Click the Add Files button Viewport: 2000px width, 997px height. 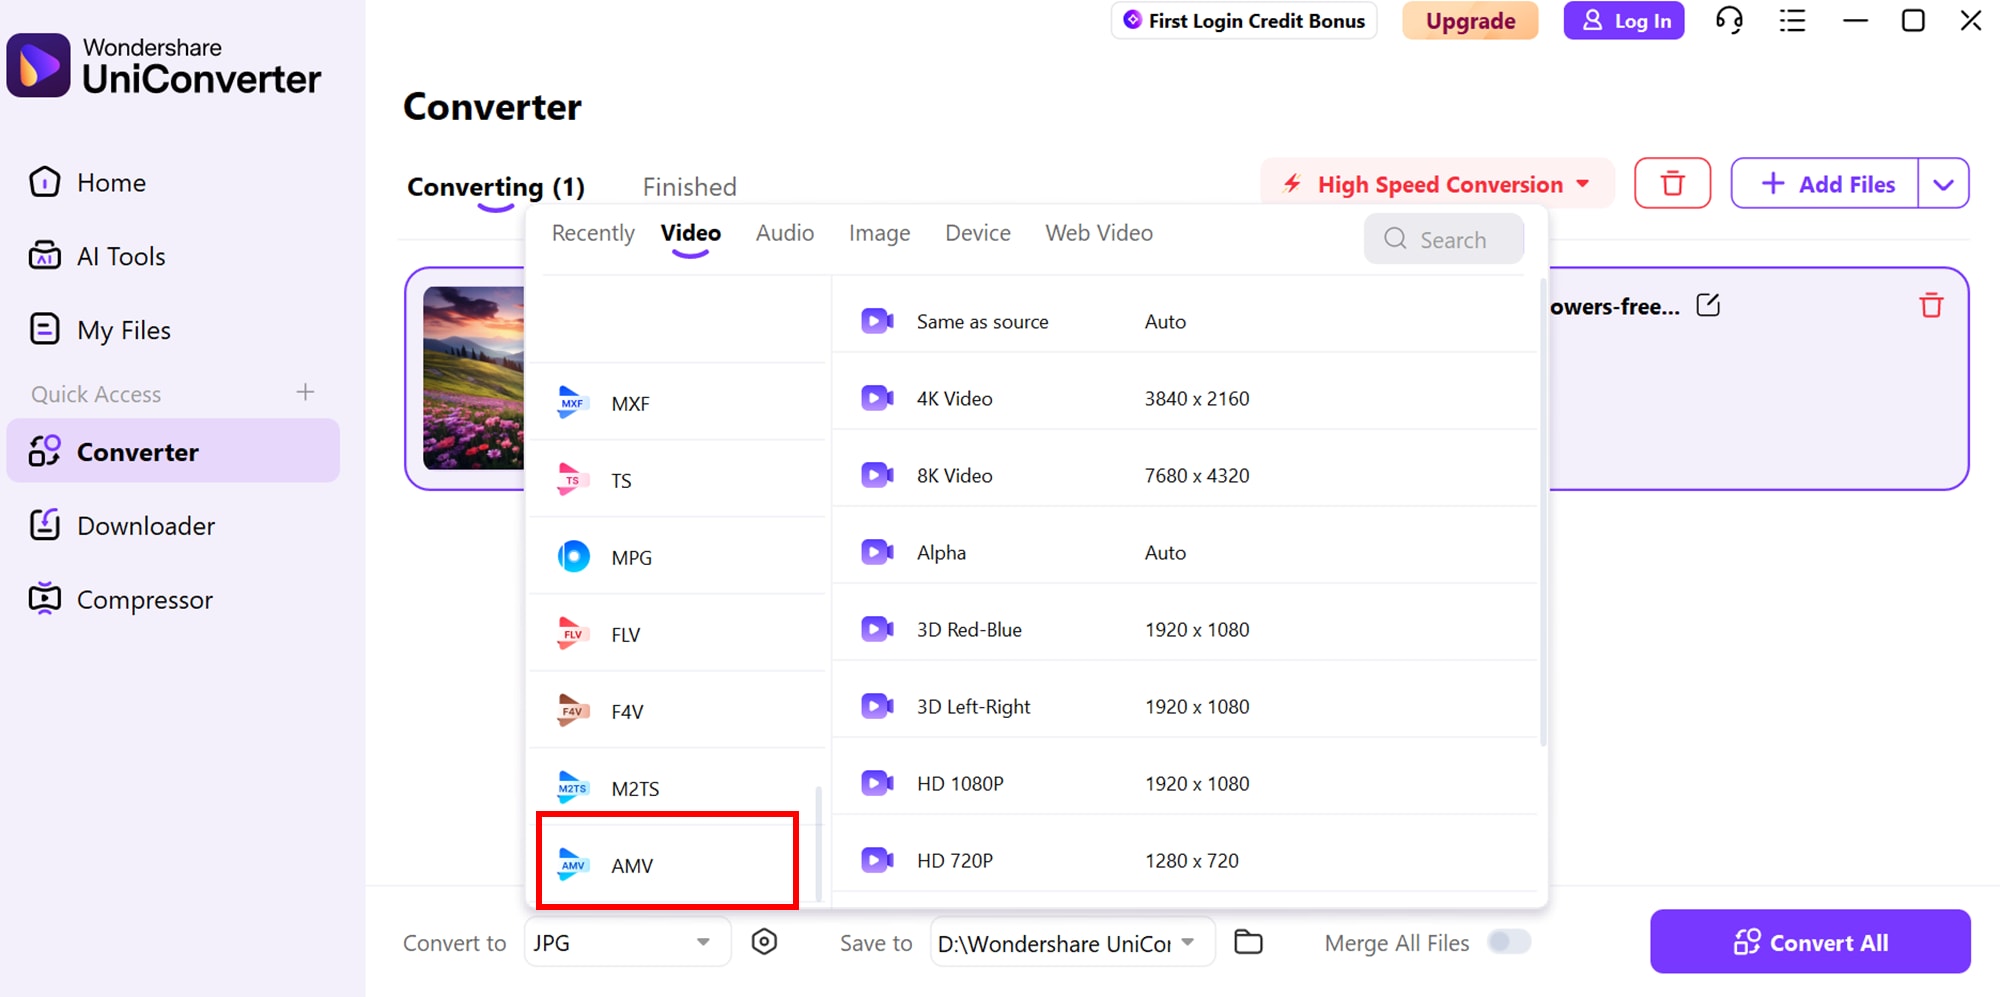1825,184
